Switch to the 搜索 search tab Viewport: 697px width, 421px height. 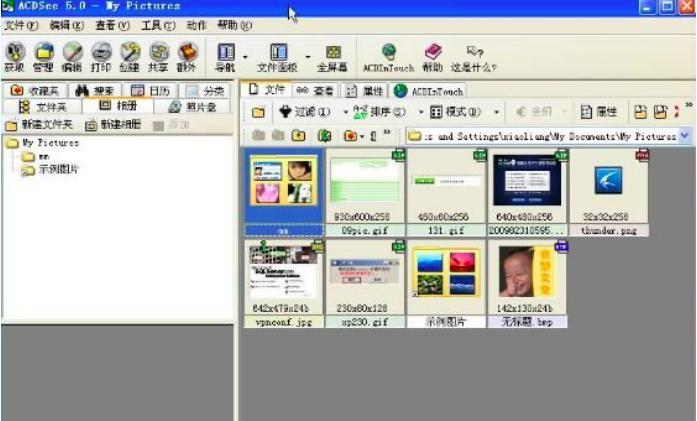pos(97,91)
